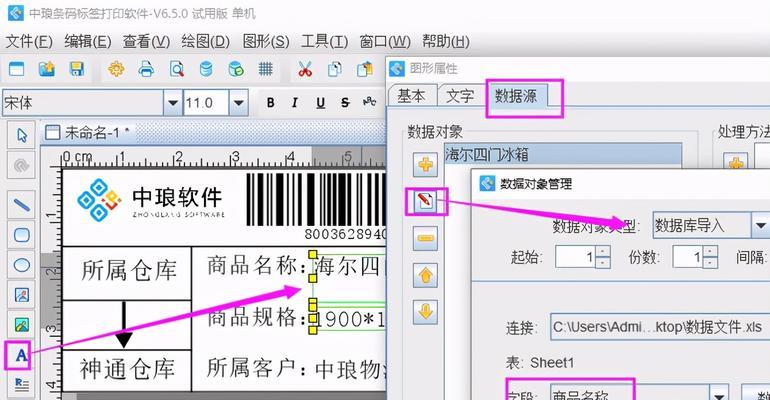Click the font name field 宋体
The height and width of the screenshot is (400, 770).
click(83, 103)
